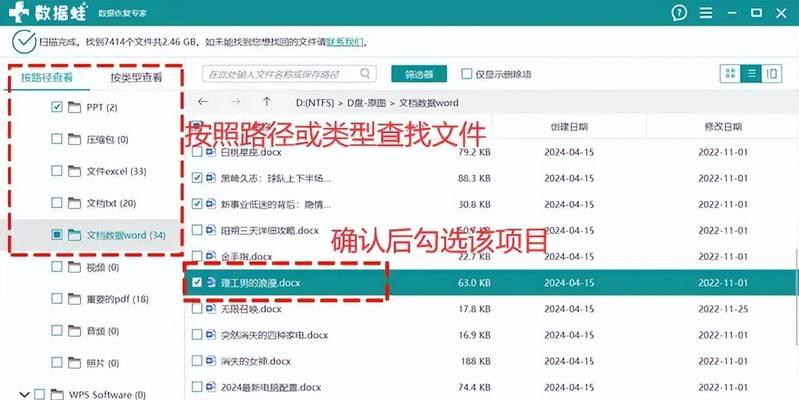Open the 文档txt (20) folder label
Screen dimensions: 799x400
111,203
